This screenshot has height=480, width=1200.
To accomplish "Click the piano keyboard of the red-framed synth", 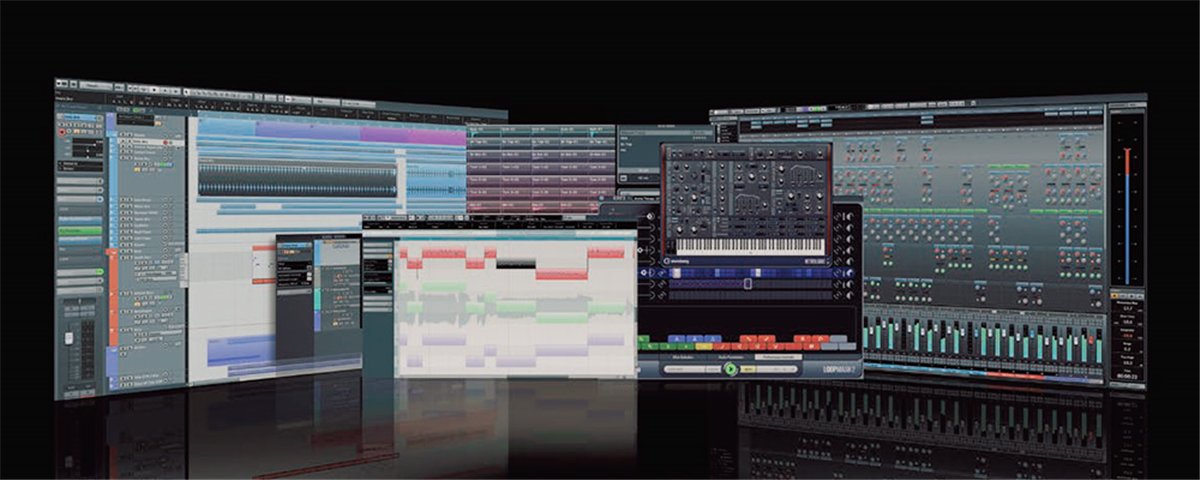I will click(752, 245).
